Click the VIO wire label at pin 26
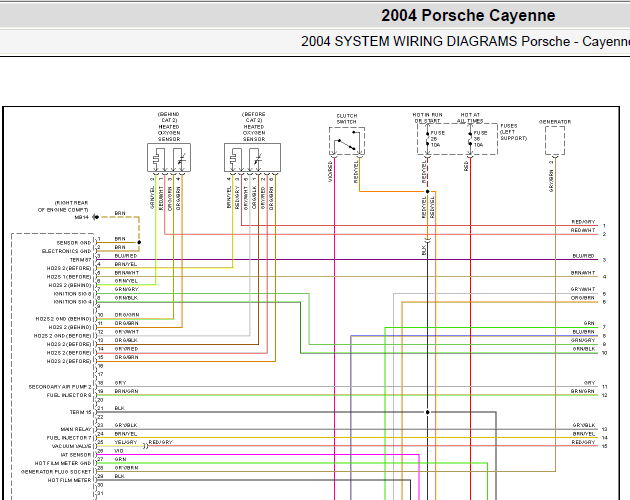 pos(119,451)
